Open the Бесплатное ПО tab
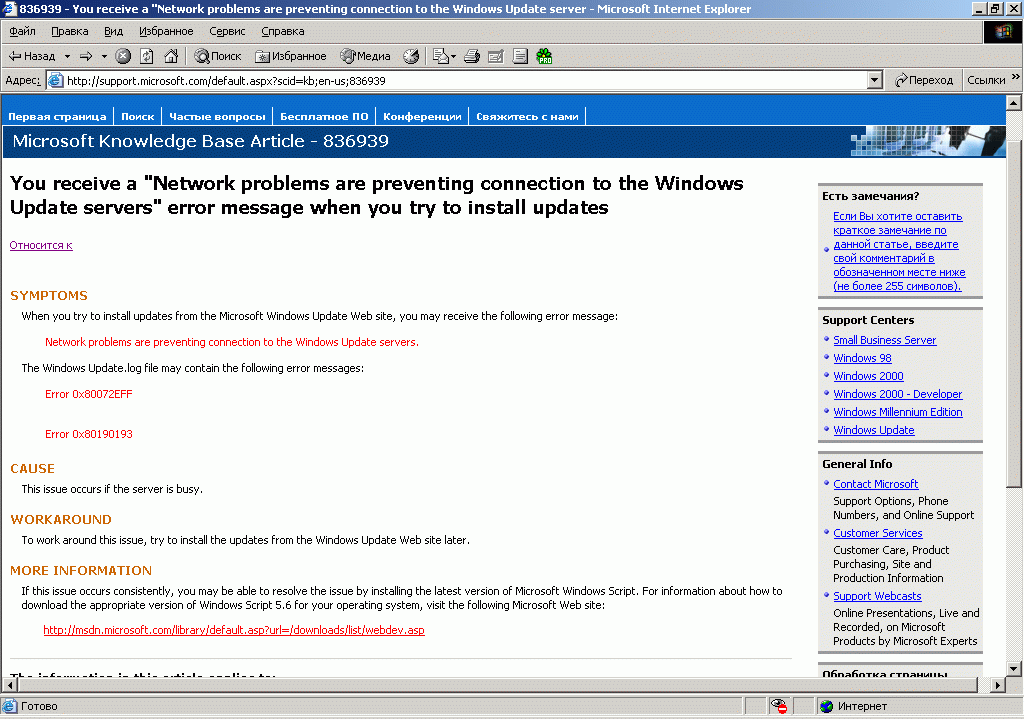Viewport: 1024px width, 719px height. pyautogui.click(x=324, y=116)
